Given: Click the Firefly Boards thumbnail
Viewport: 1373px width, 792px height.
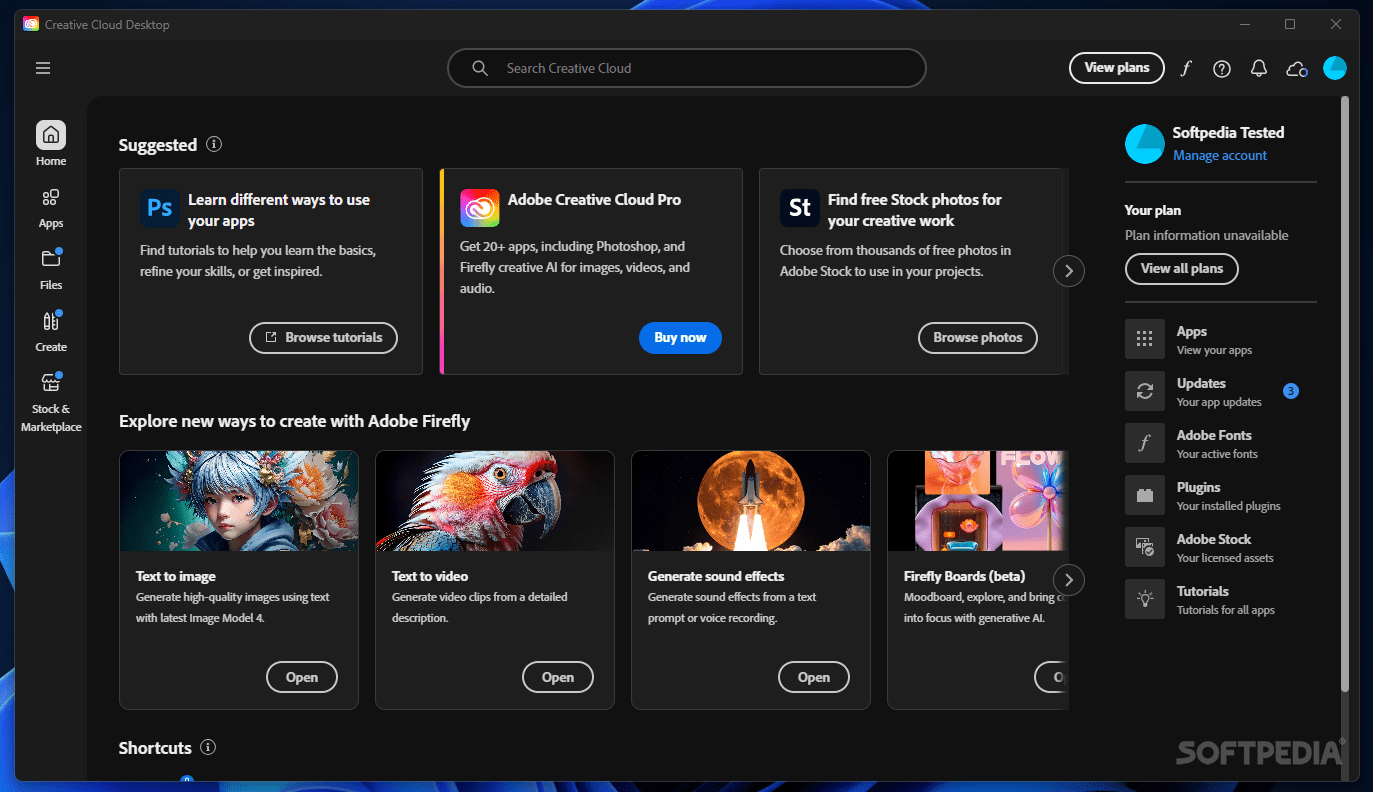Looking at the screenshot, I should pos(978,501).
